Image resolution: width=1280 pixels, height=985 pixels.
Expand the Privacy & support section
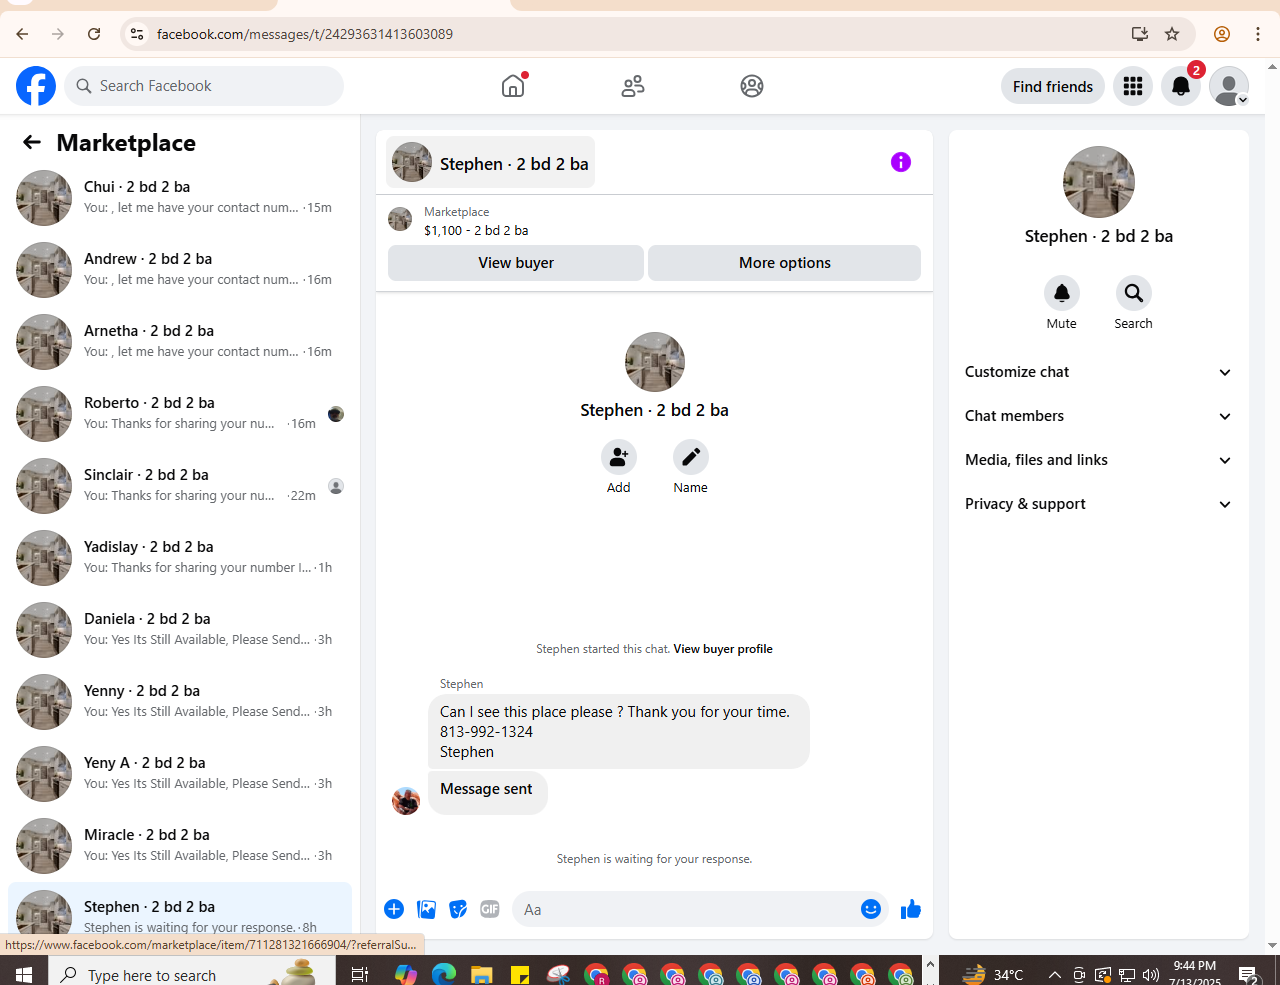click(x=1099, y=504)
